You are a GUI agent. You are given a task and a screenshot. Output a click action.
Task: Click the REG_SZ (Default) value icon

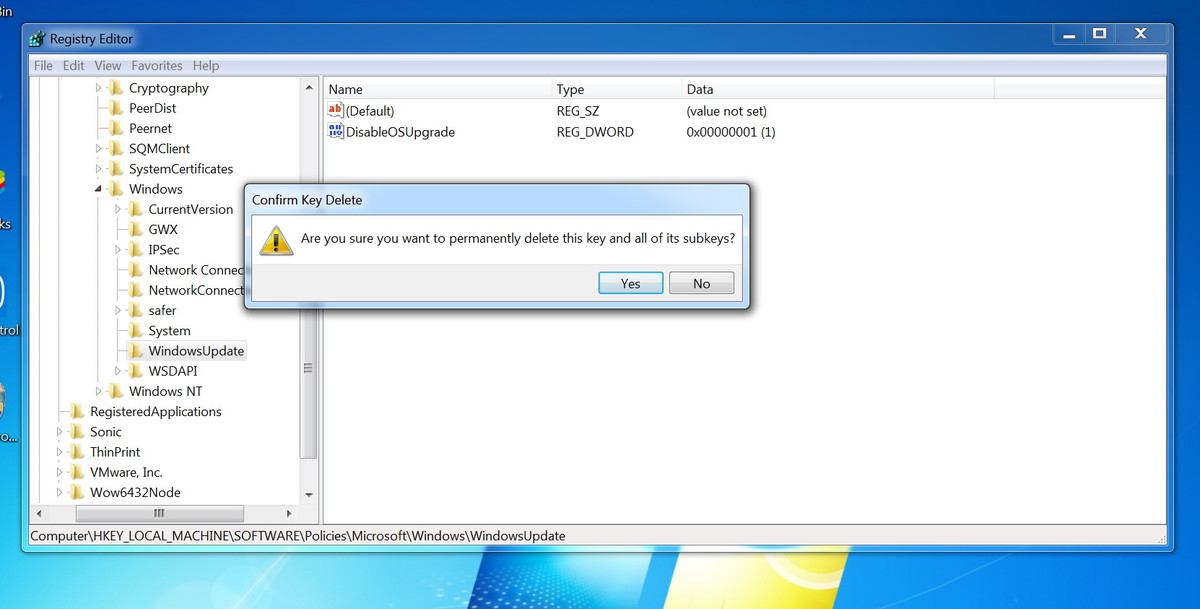tap(336, 110)
